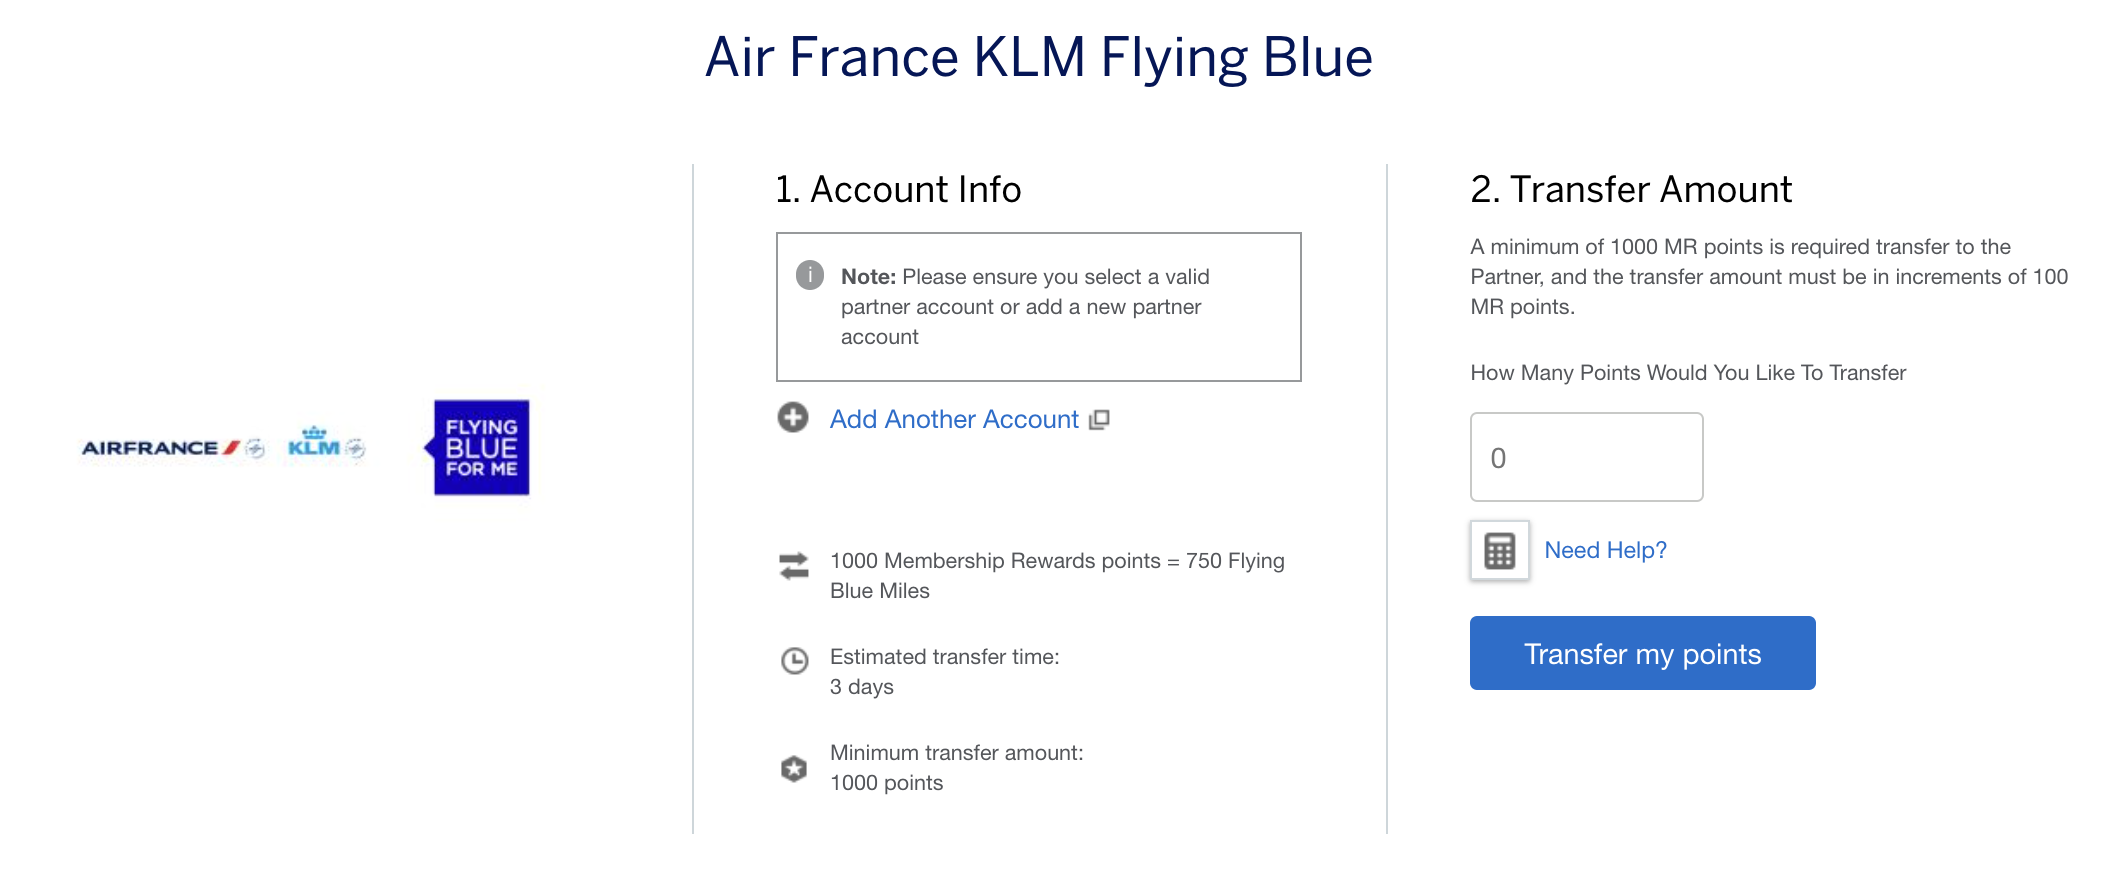Open the Add Another Account link
The height and width of the screenshot is (870, 2112).
954,420
